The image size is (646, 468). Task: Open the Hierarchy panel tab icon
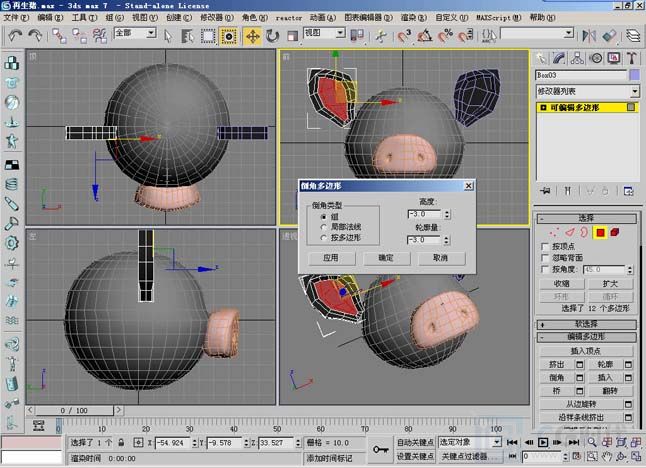577,58
